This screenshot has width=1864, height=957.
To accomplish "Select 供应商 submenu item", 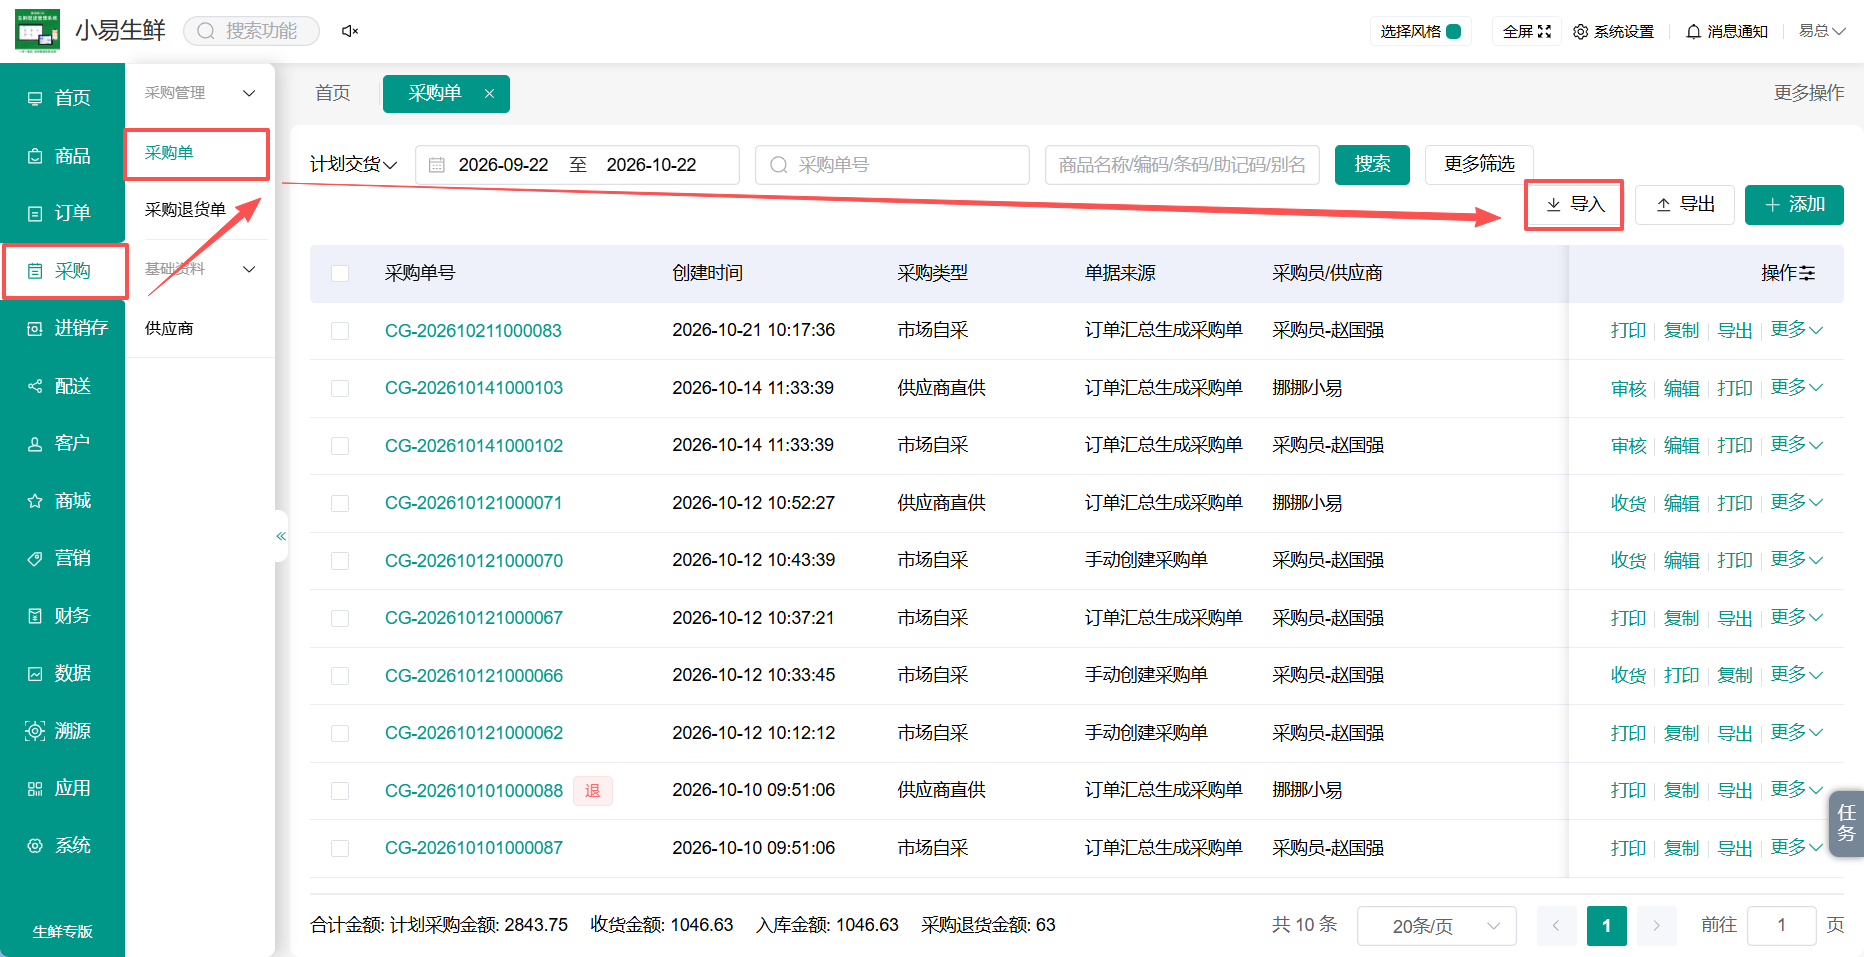I will point(169,329).
